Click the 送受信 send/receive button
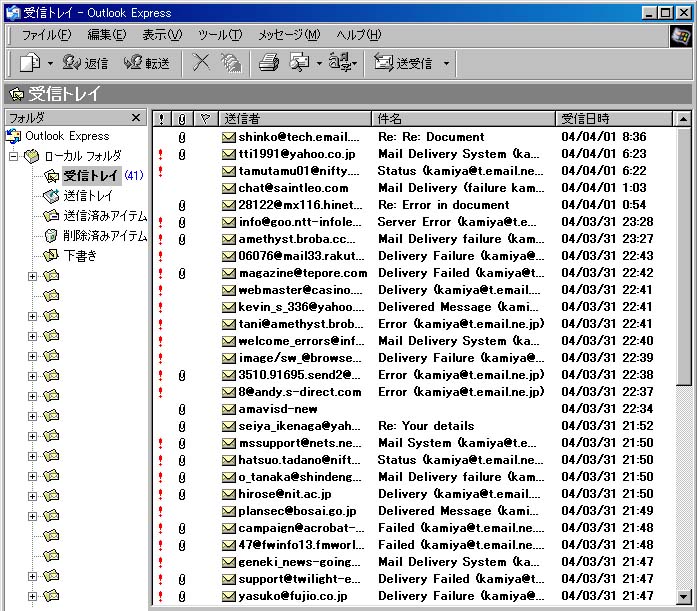Viewport: 697px width, 611px height. (x=403, y=63)
